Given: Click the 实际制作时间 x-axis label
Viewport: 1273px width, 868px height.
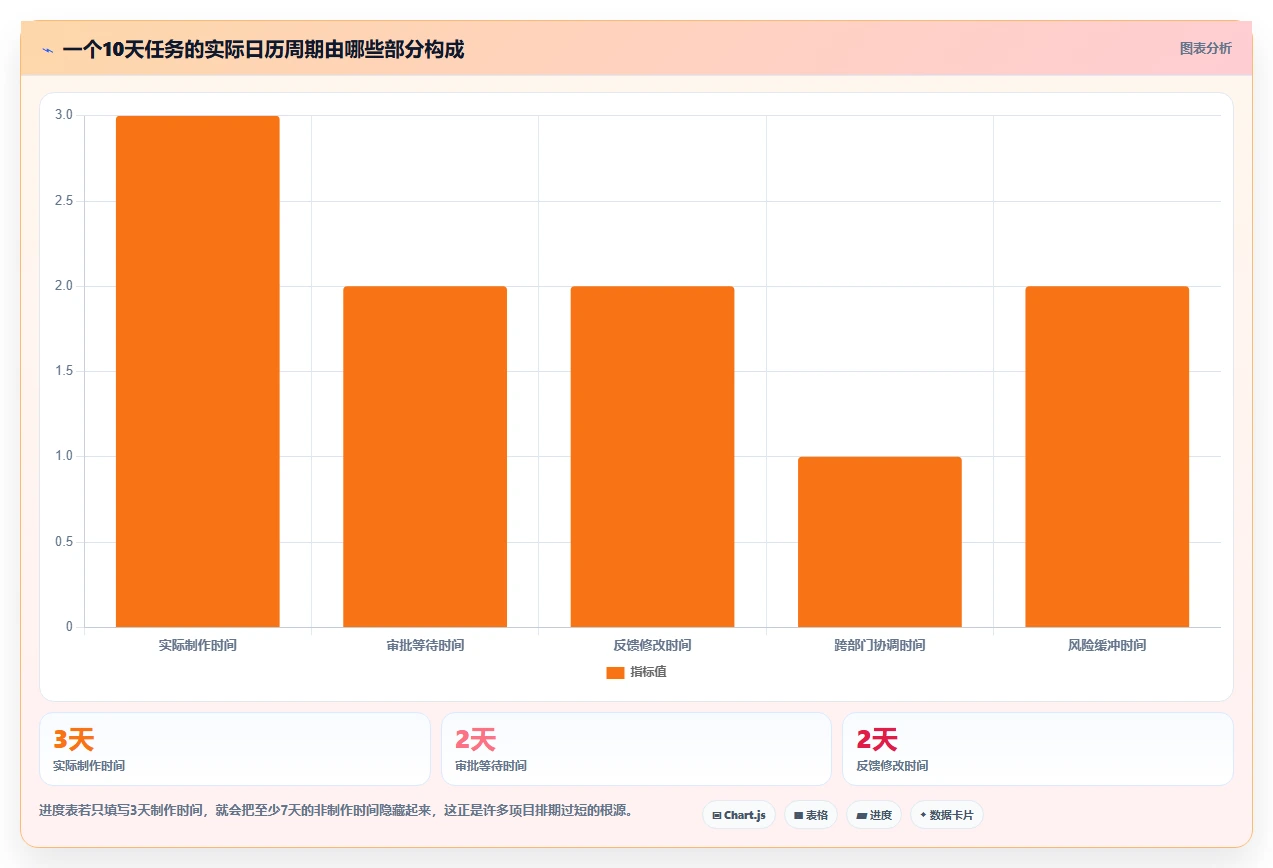Looking at the screenshot, I should click(x=198, y=645).
